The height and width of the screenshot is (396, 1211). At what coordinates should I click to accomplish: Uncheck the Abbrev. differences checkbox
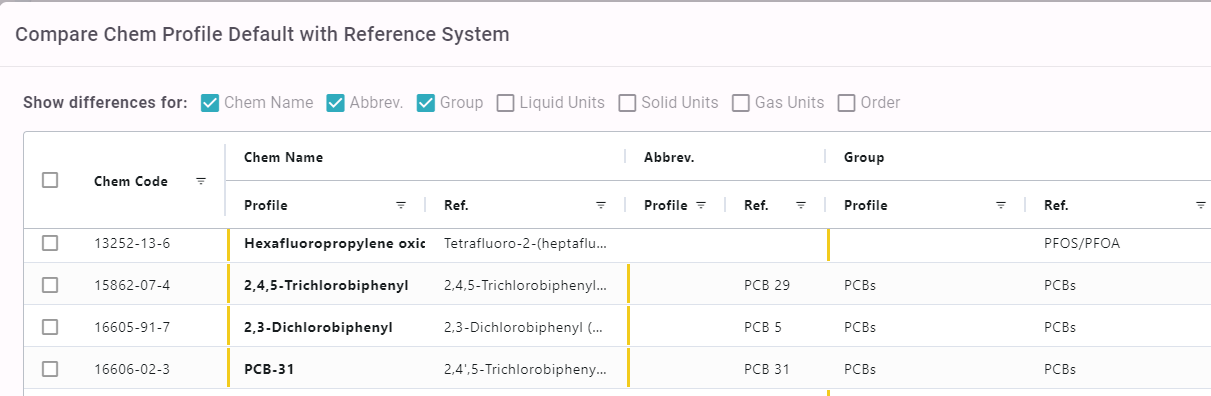pyautogui.click(x=336, y=102)
